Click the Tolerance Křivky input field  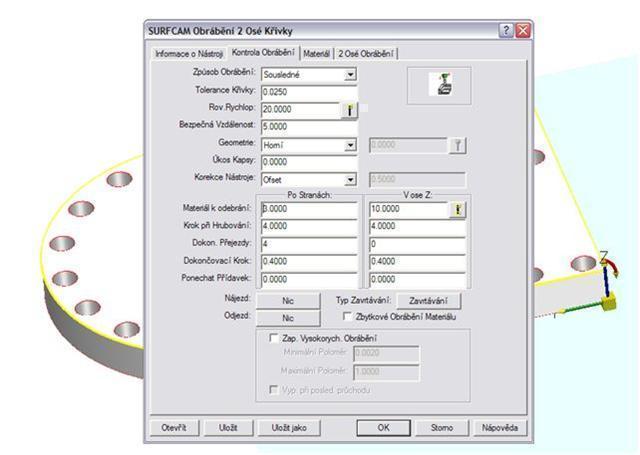(309, 92)
